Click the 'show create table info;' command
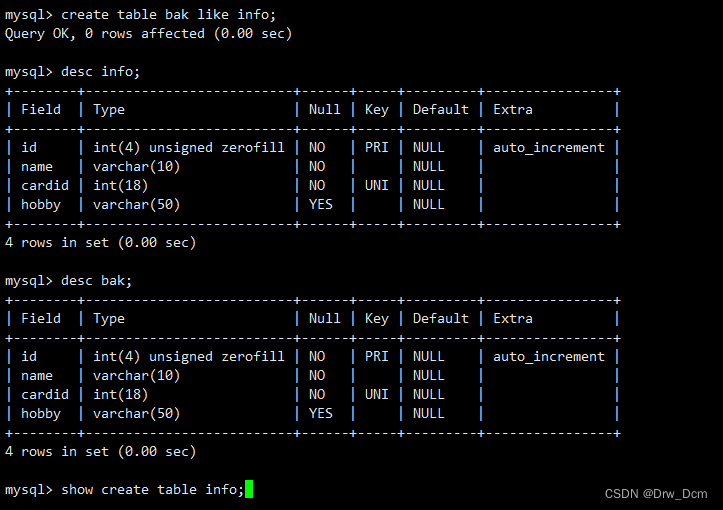This screenshot has width=723, height=510. point(153,489)
